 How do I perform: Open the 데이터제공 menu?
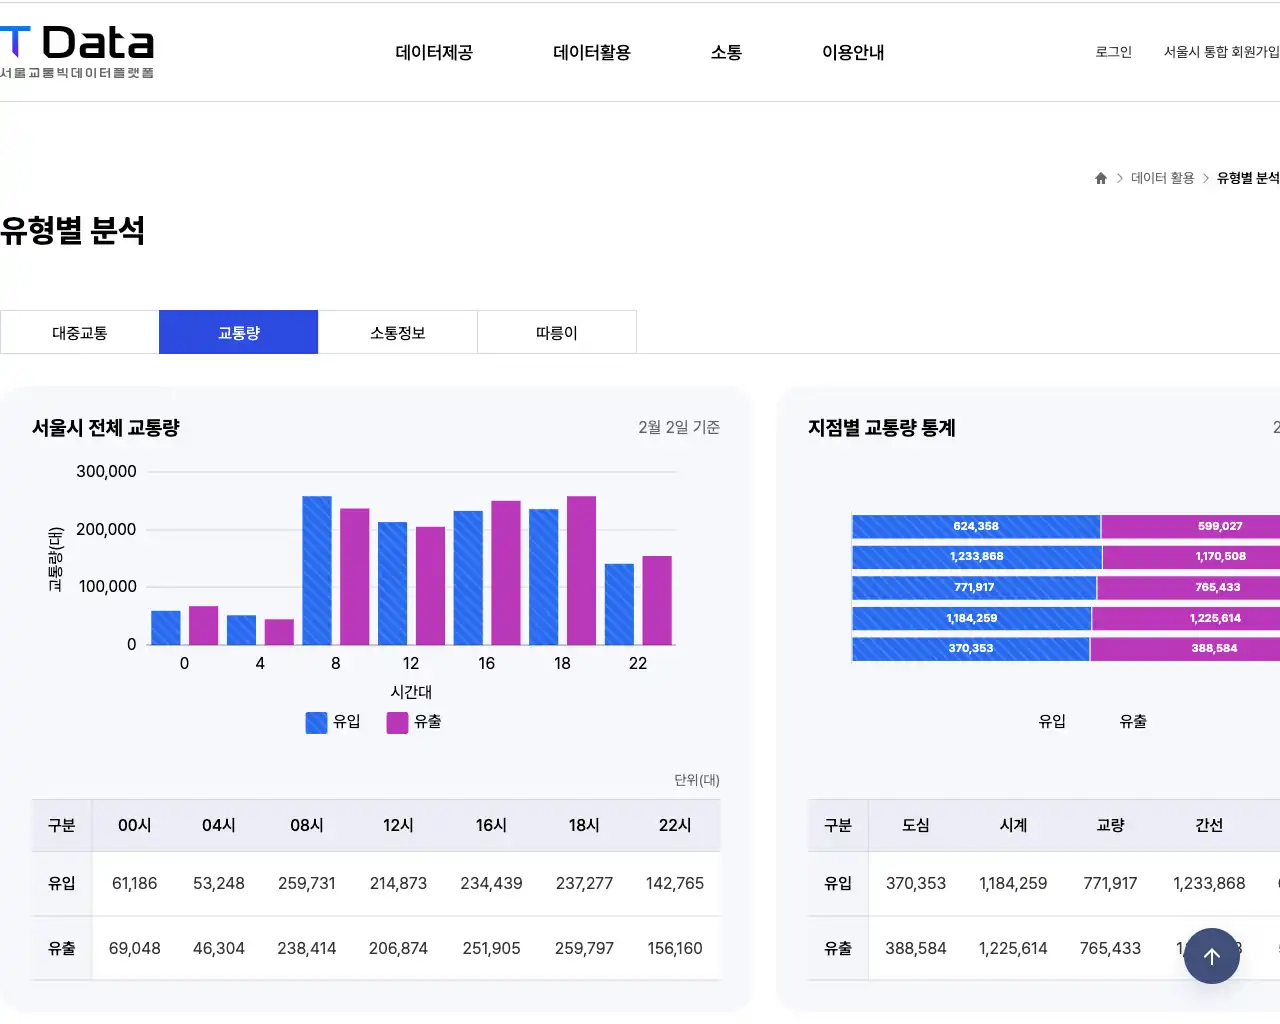click(x=434, y=52)
